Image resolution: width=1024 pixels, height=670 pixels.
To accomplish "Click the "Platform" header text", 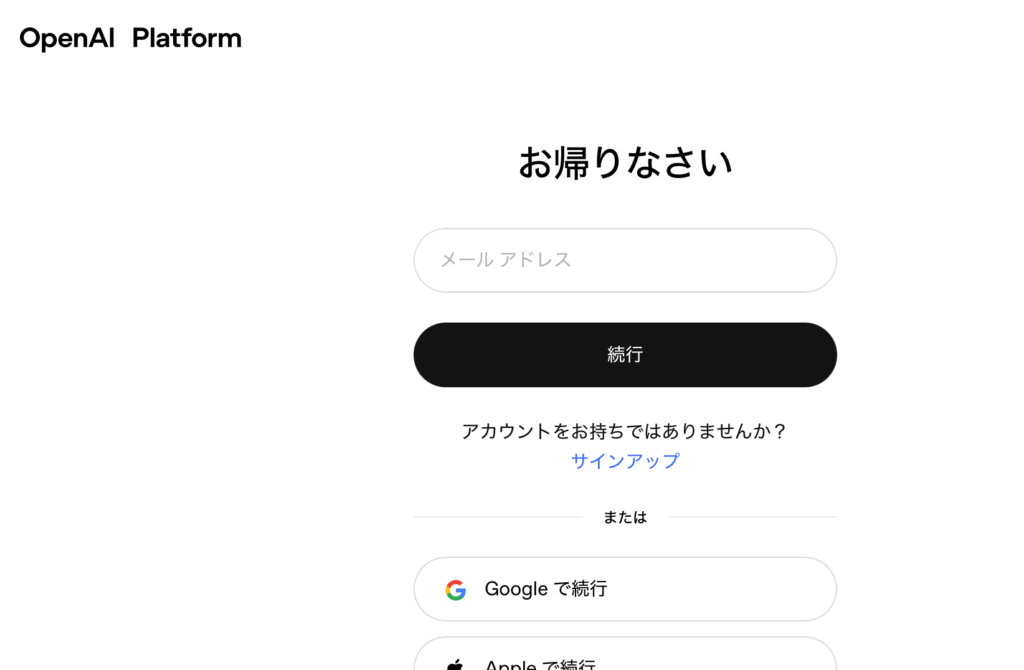I will 187,39.
